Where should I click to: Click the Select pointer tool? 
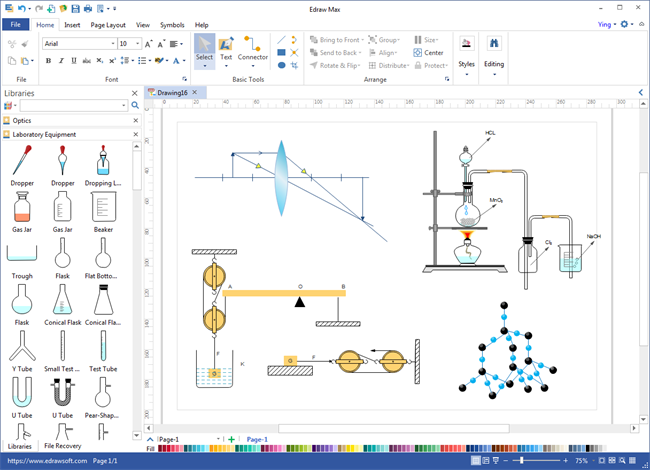point(204,50)
